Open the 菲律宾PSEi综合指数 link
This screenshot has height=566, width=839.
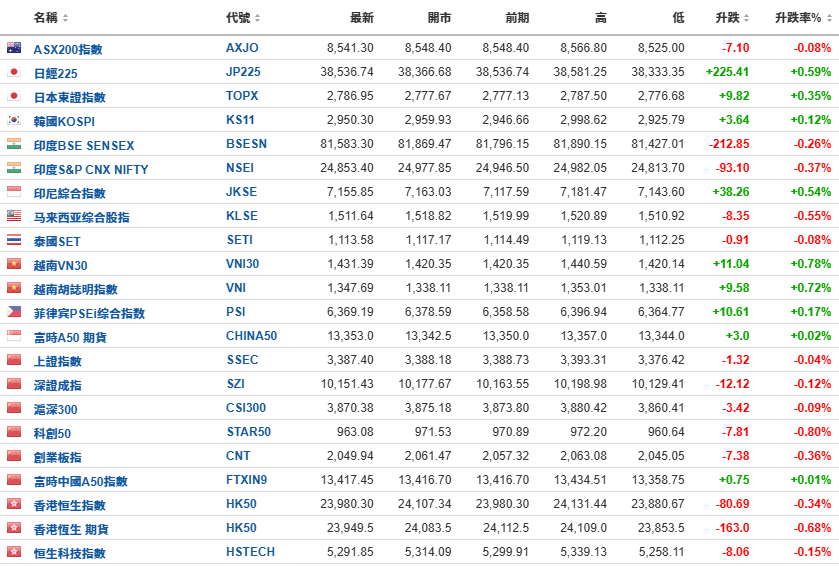[x=89, y=313]
